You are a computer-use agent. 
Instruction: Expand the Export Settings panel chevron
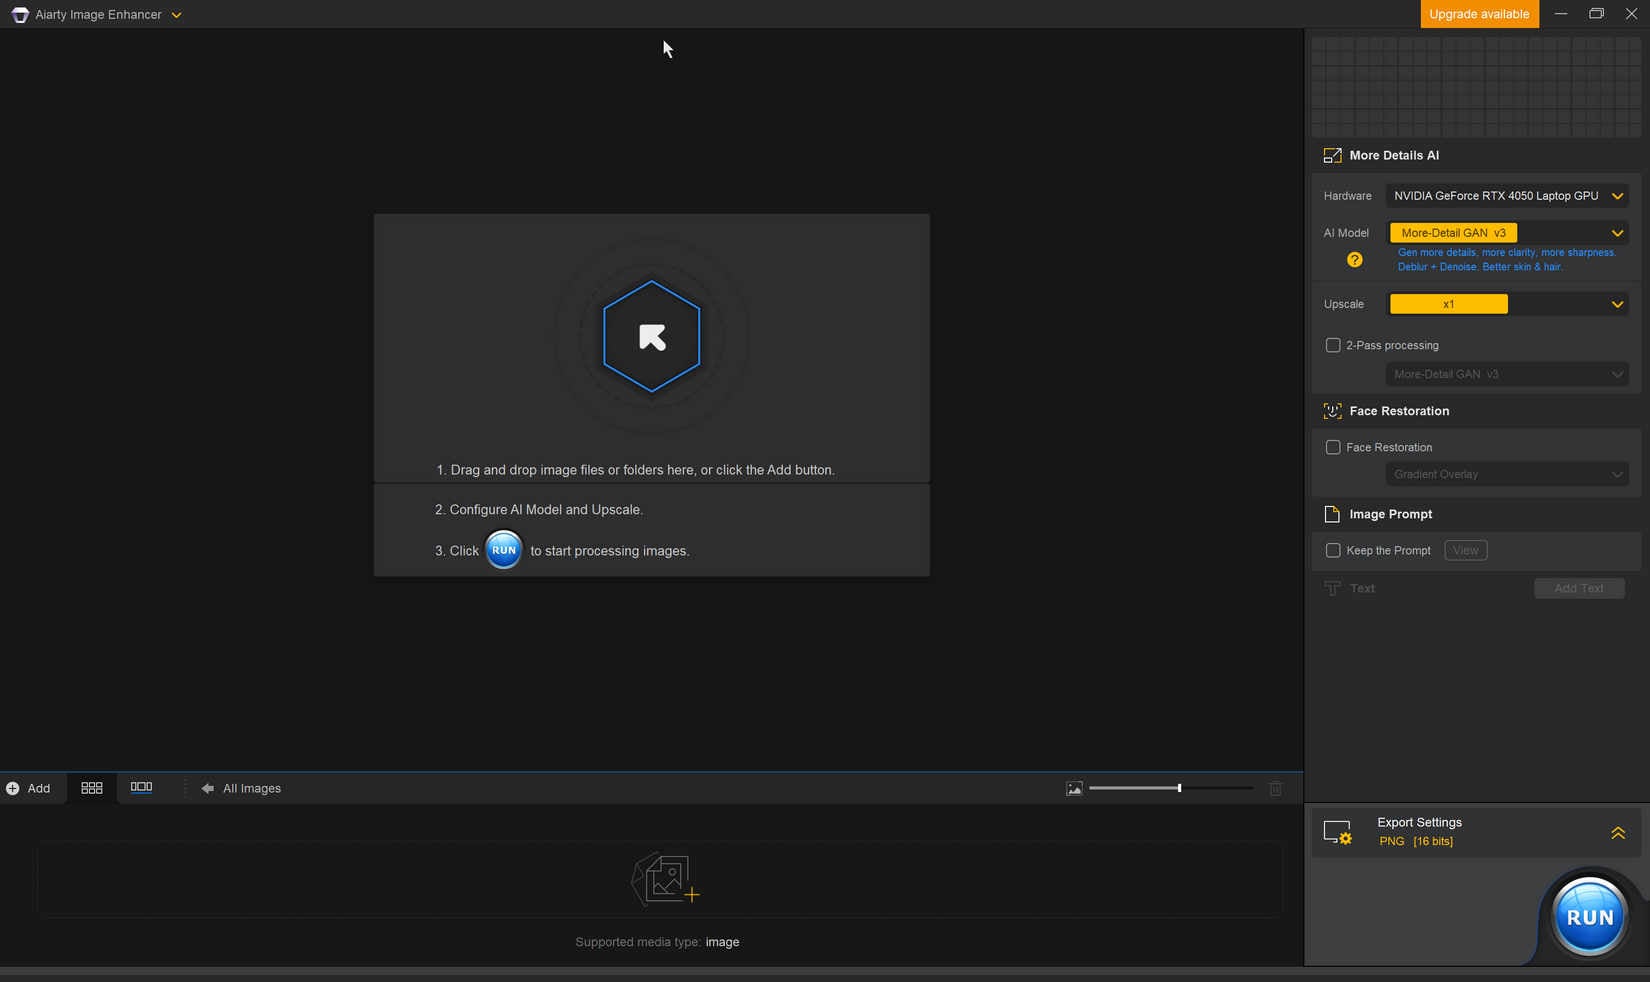tap(1617, 833)
